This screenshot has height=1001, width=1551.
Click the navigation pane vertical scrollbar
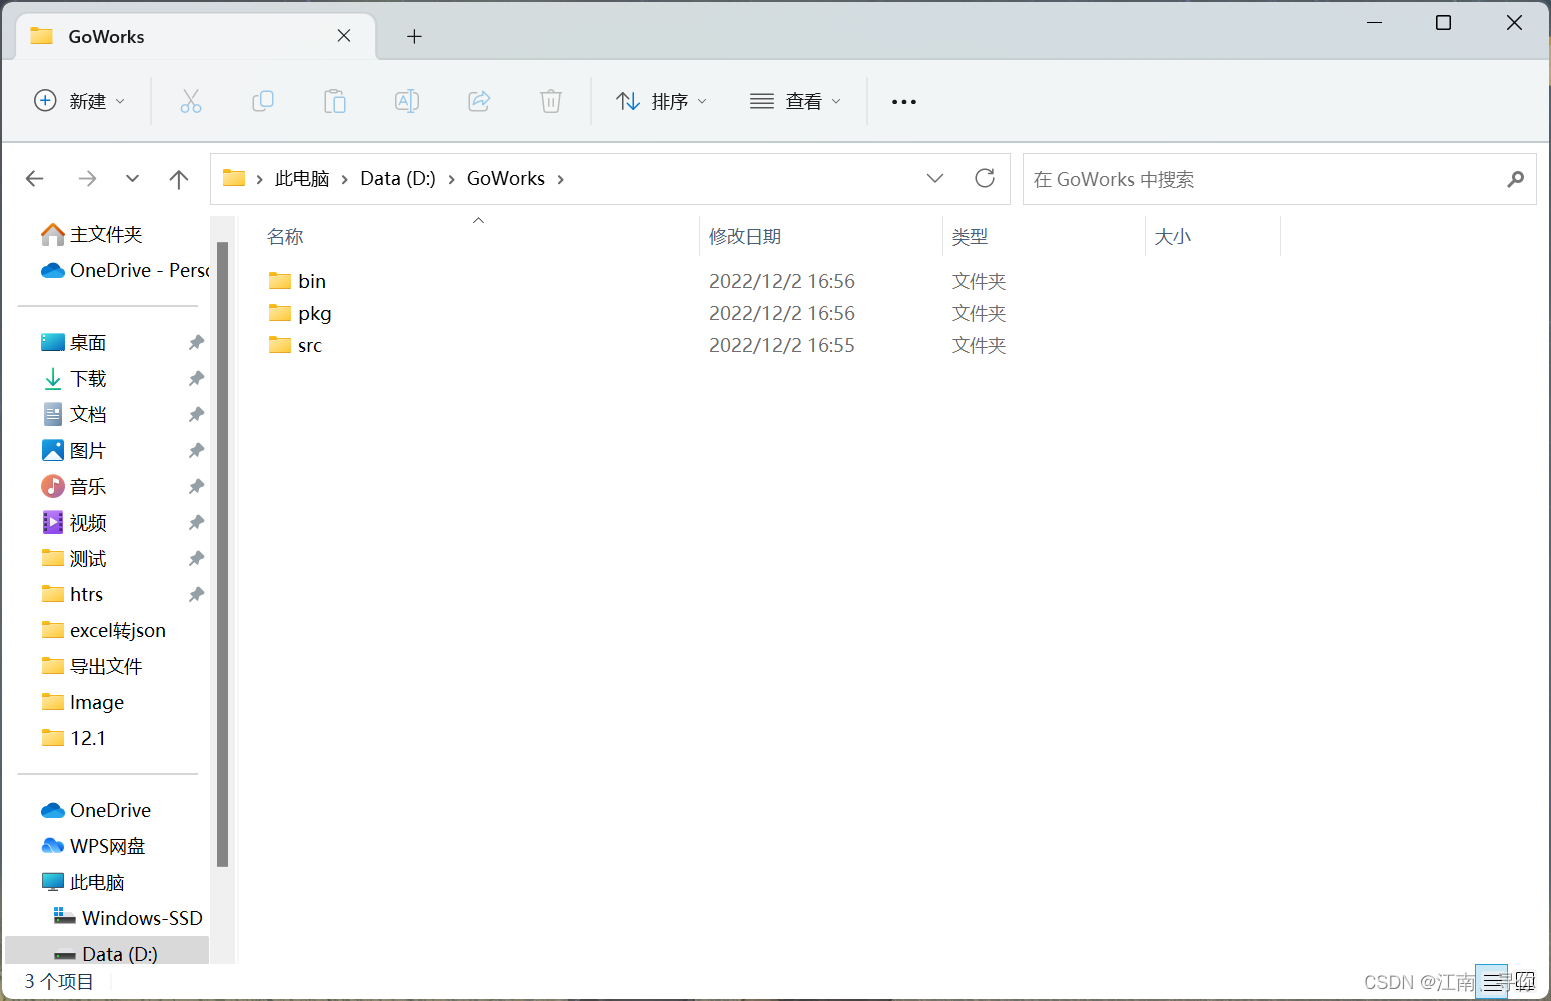click(x=222, y=554)
